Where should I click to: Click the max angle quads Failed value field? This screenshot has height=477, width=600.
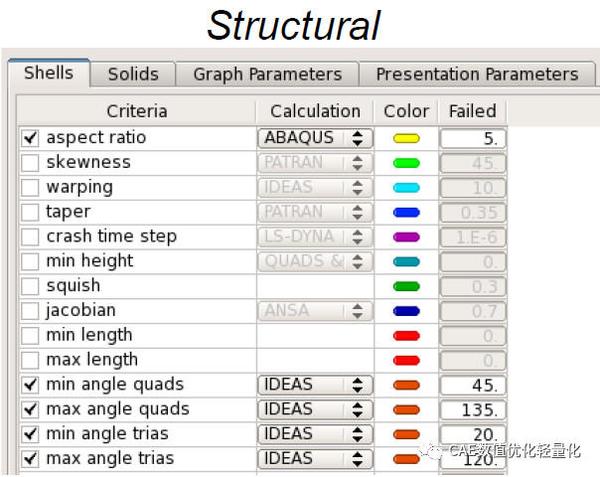(x=473, y=409)
